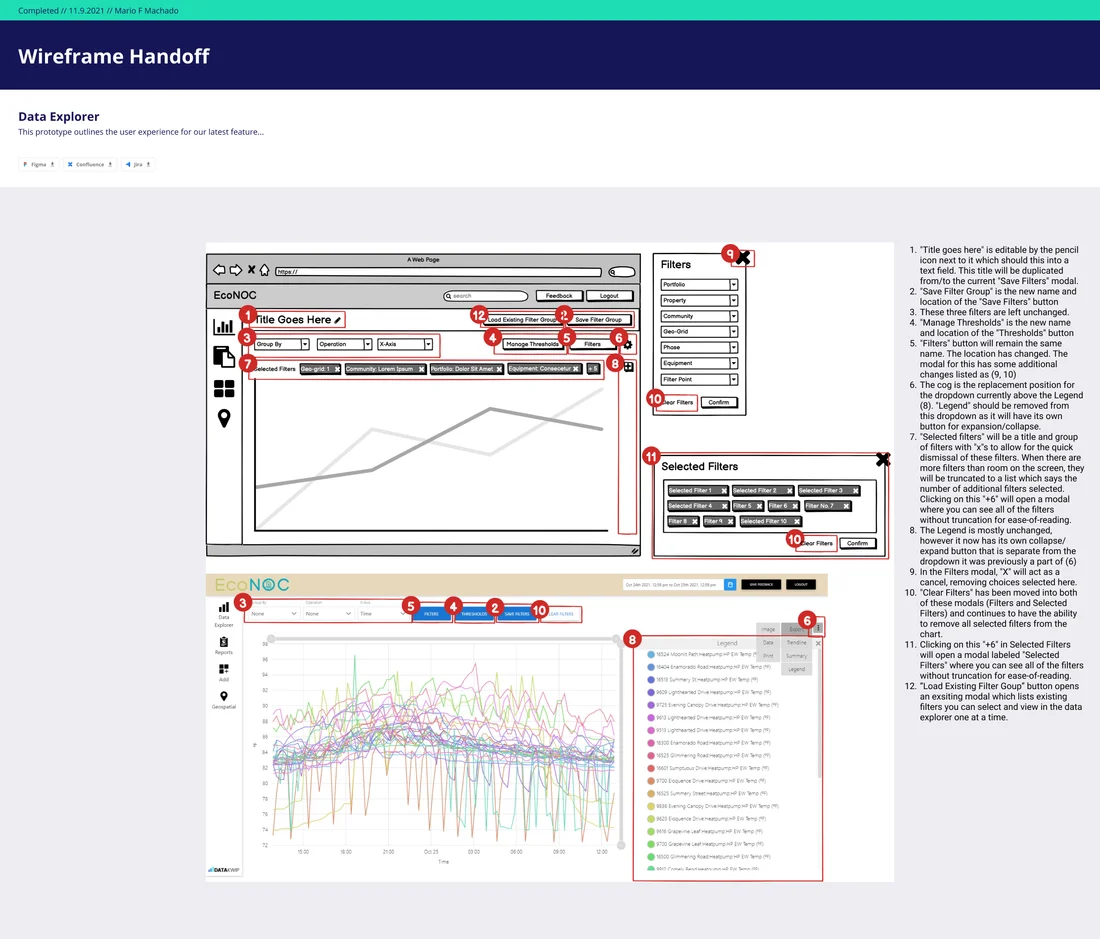
Task: Click the blue SAVE FILTERS button
Action: 517,614
